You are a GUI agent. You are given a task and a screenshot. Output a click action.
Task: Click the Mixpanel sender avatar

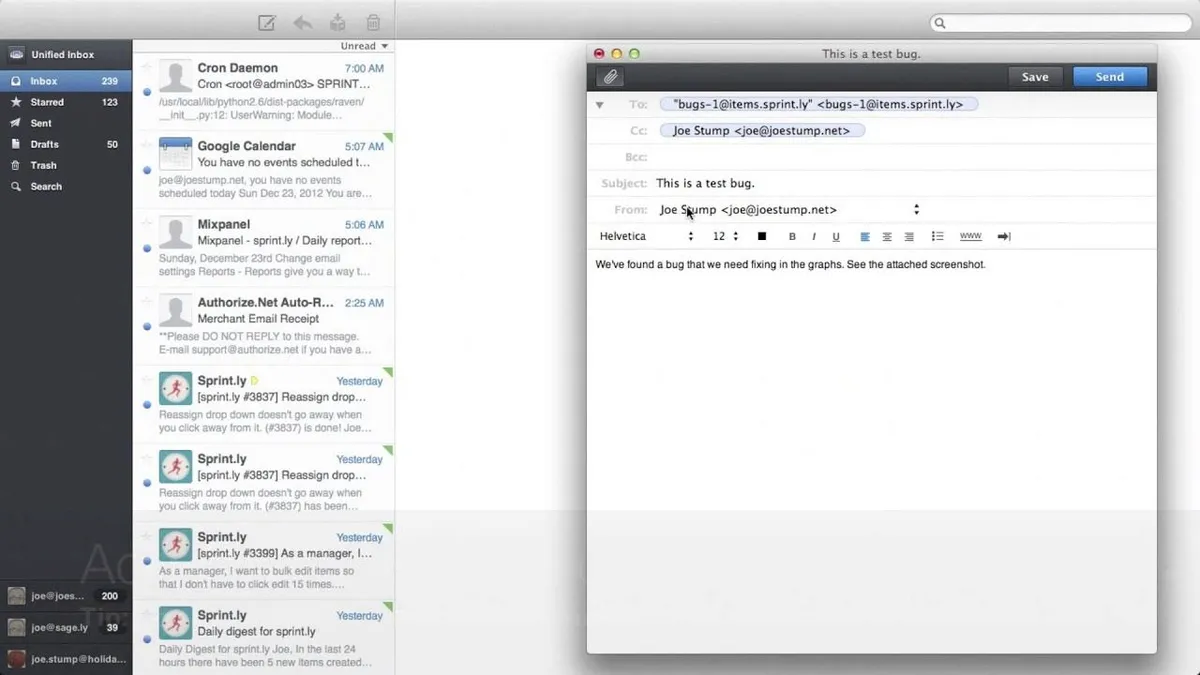(176, 232)
